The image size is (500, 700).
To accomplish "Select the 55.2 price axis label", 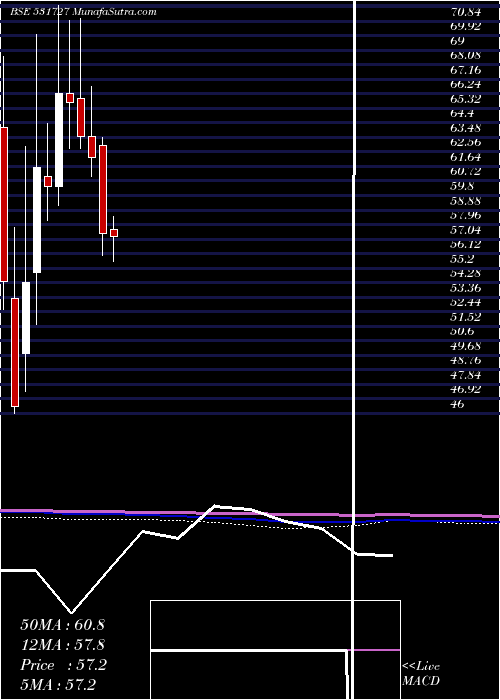I will click(462, 258).
